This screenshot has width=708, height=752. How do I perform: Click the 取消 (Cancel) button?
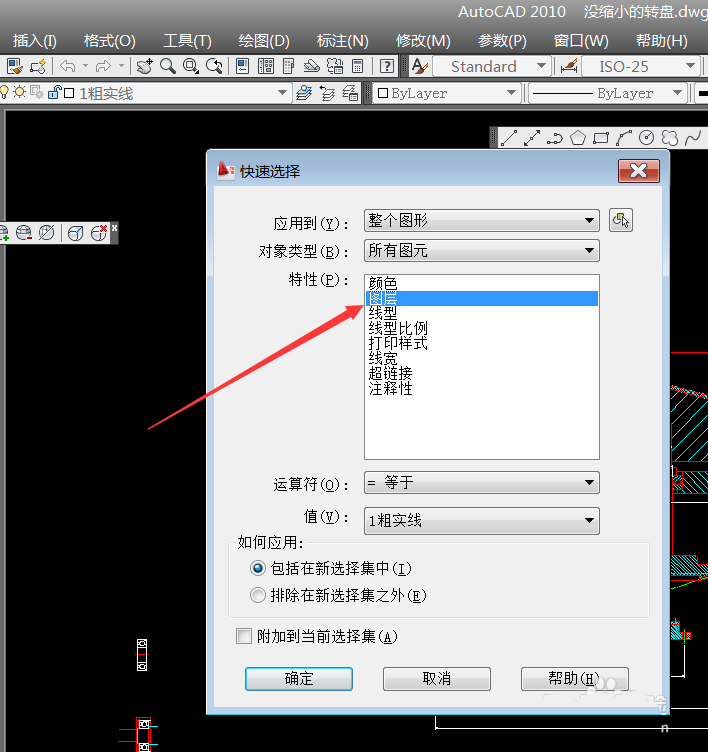pos(437,679)
